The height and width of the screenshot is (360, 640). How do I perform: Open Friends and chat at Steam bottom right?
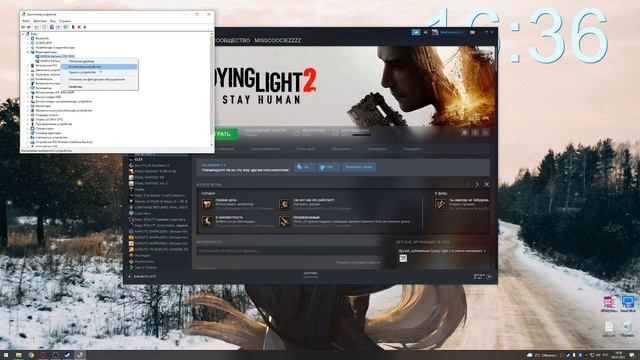(x=482, y=276)
